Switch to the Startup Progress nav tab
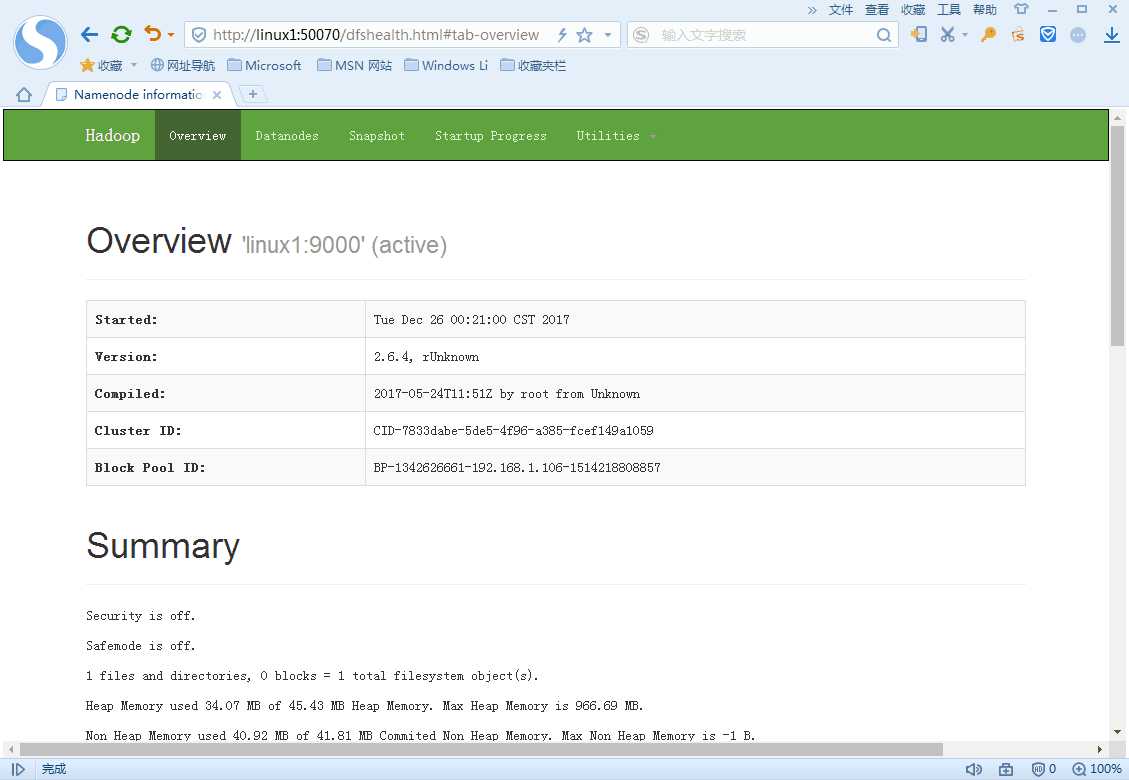Screen dimensions: 1129x780 coord(490,135)
